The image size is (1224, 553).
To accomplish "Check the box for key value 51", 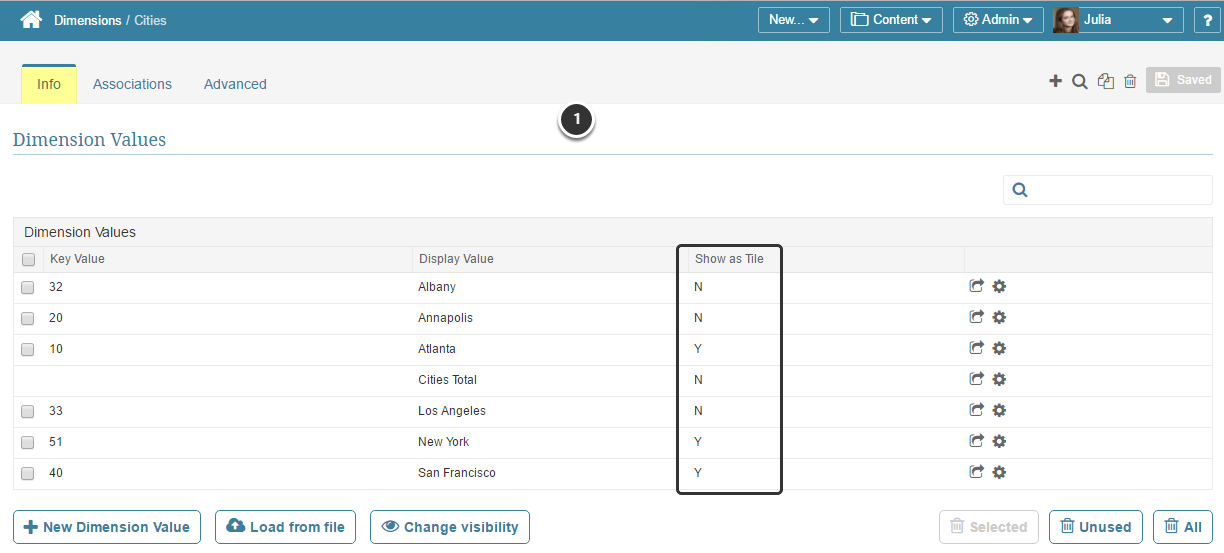I will [28, 443].
